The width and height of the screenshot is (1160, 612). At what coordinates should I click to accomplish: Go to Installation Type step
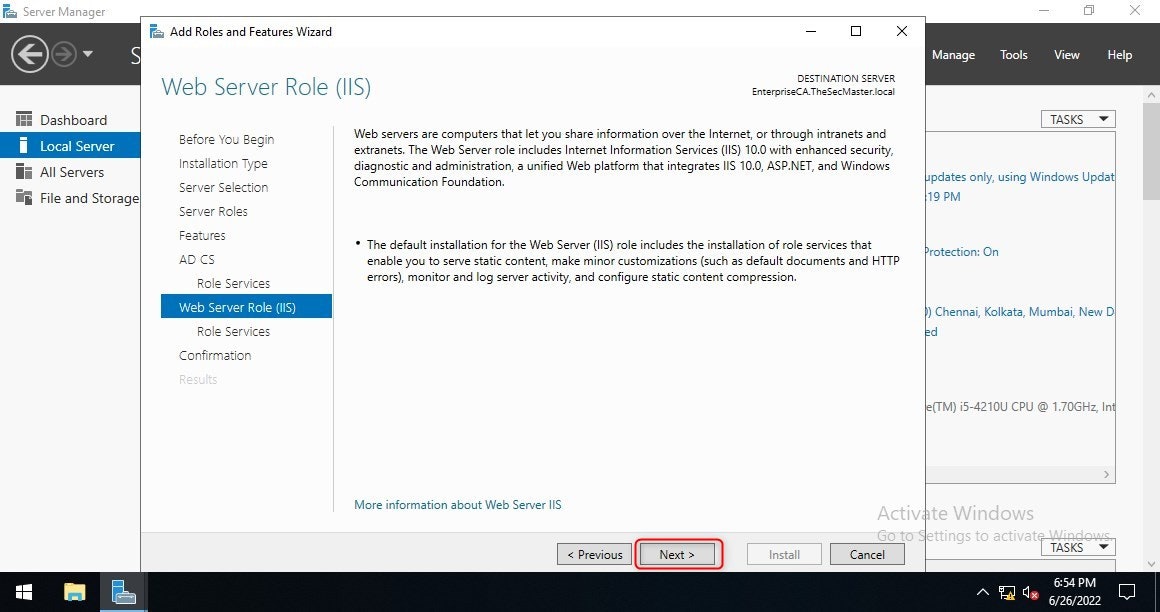223,164
